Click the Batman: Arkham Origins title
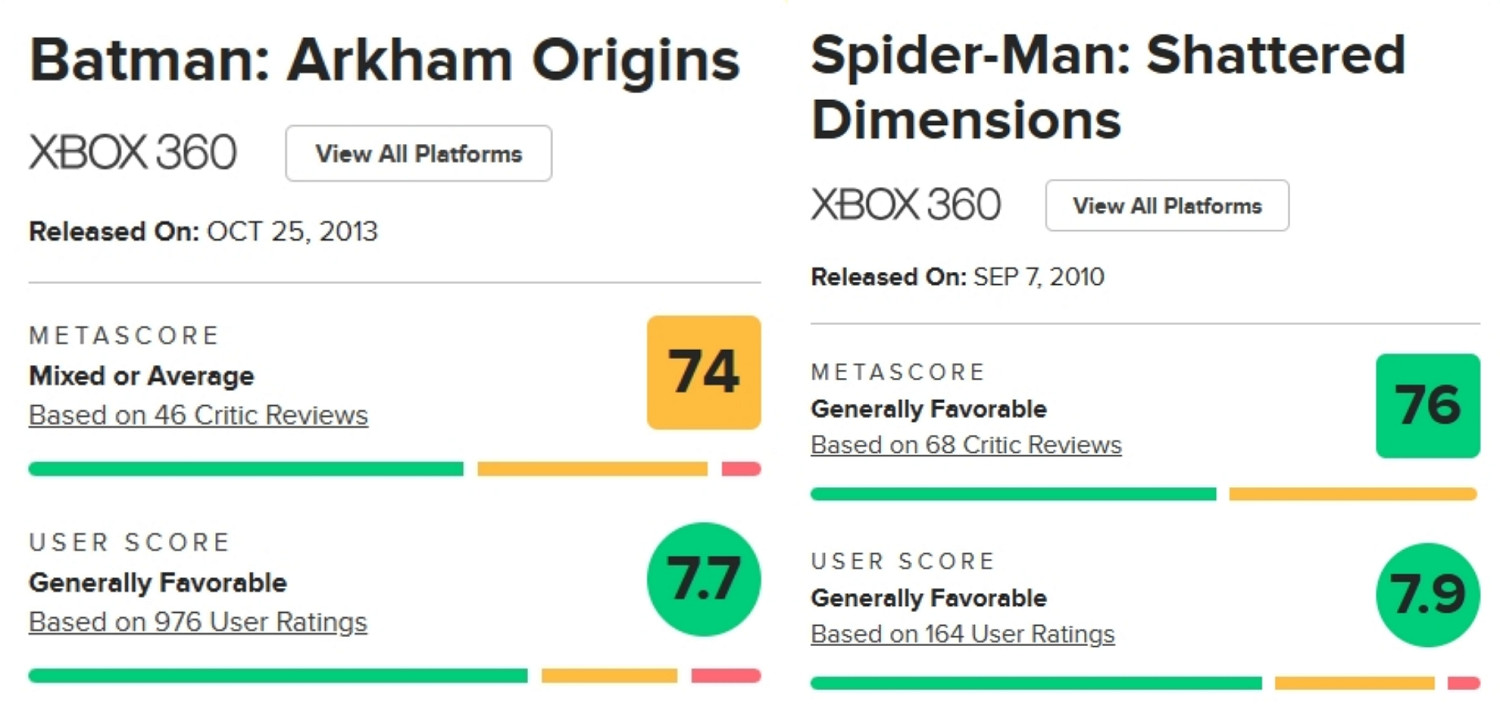The width and height of the screenshot is (1500, 706). (x=385, y=60)
